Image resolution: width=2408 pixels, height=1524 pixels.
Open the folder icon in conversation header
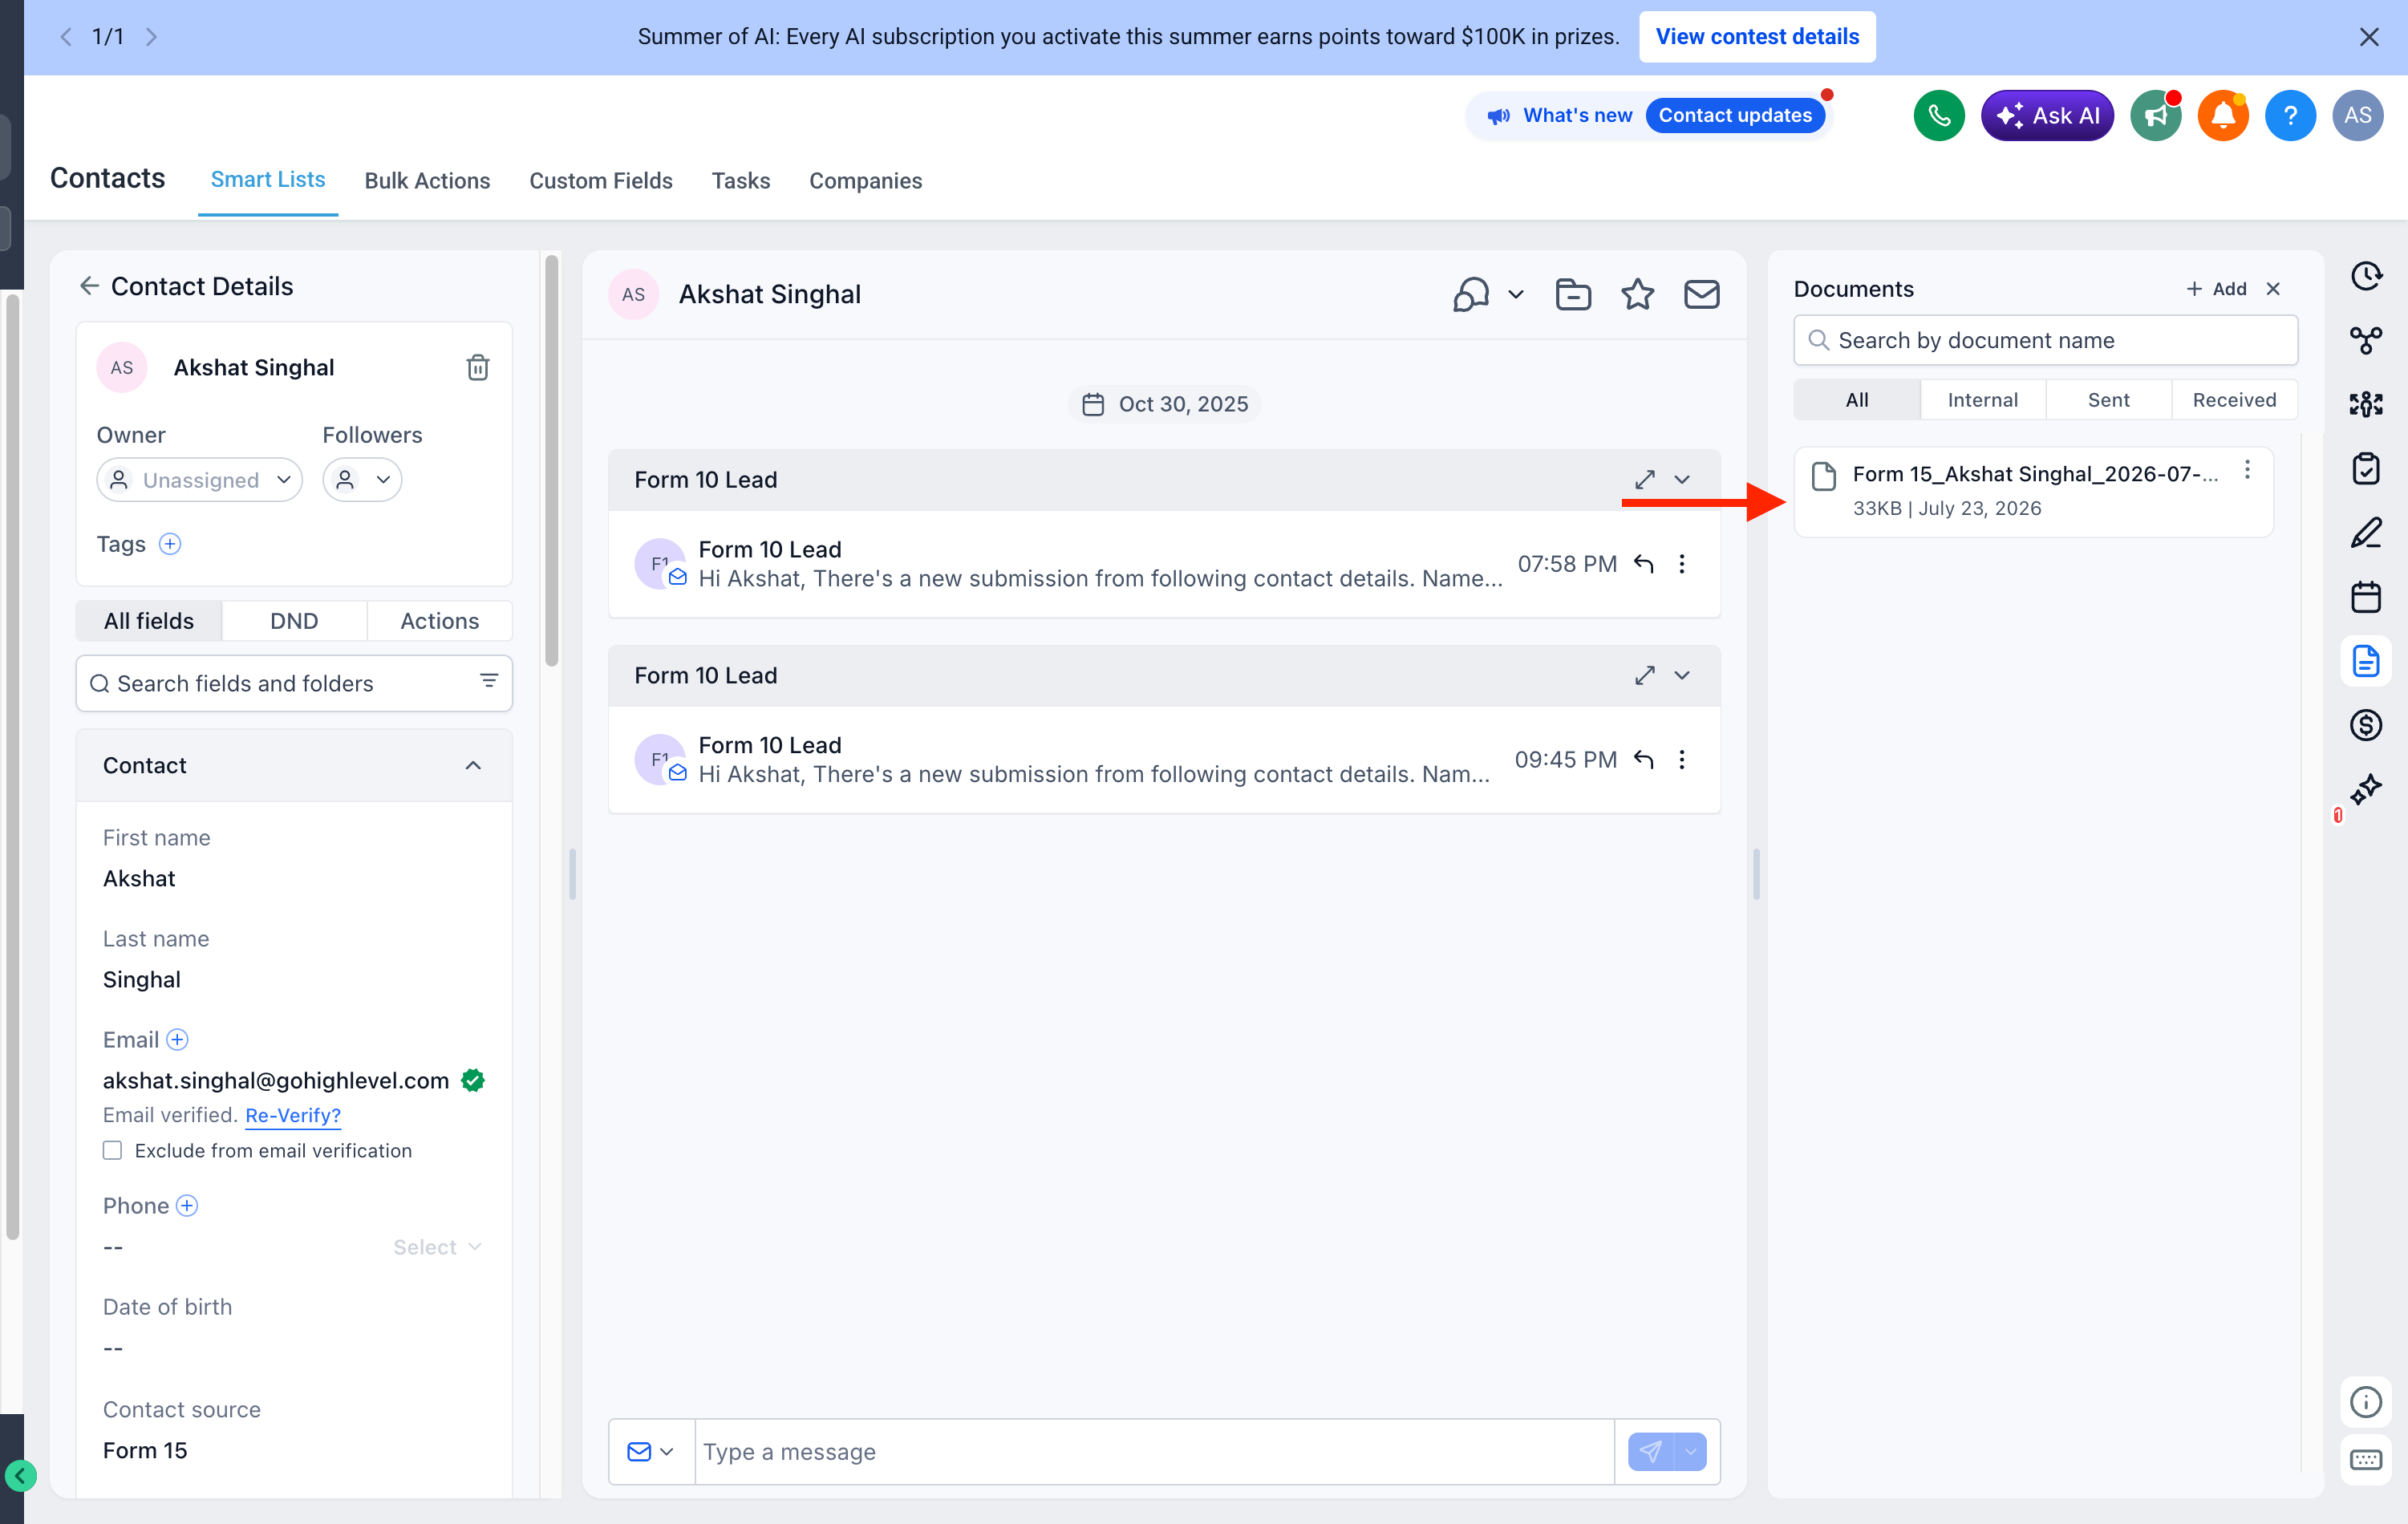click(1573, 294)
